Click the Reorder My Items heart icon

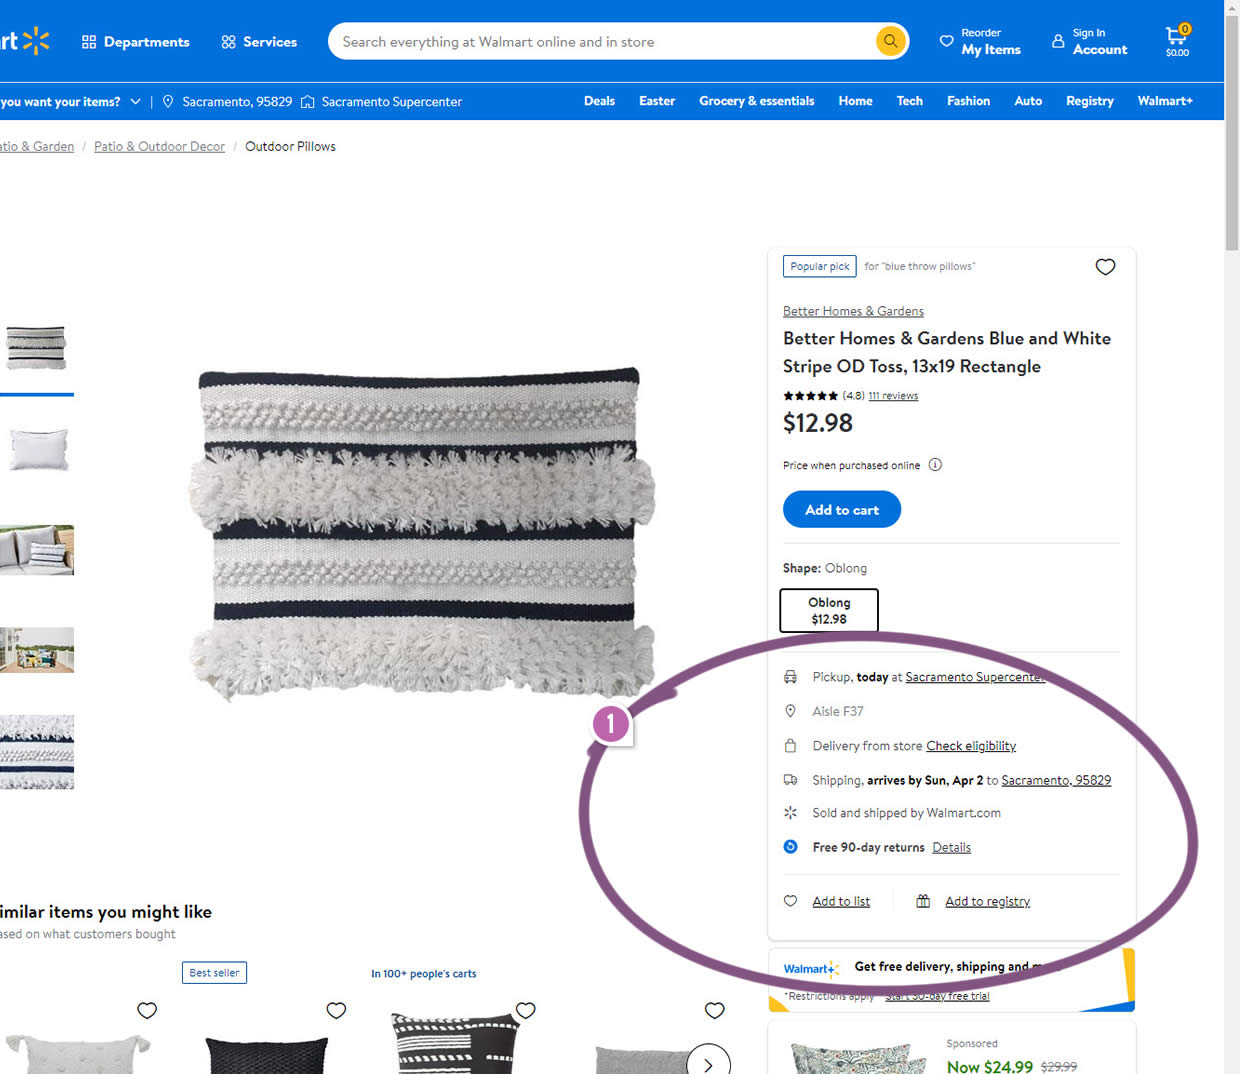point(946,41)
